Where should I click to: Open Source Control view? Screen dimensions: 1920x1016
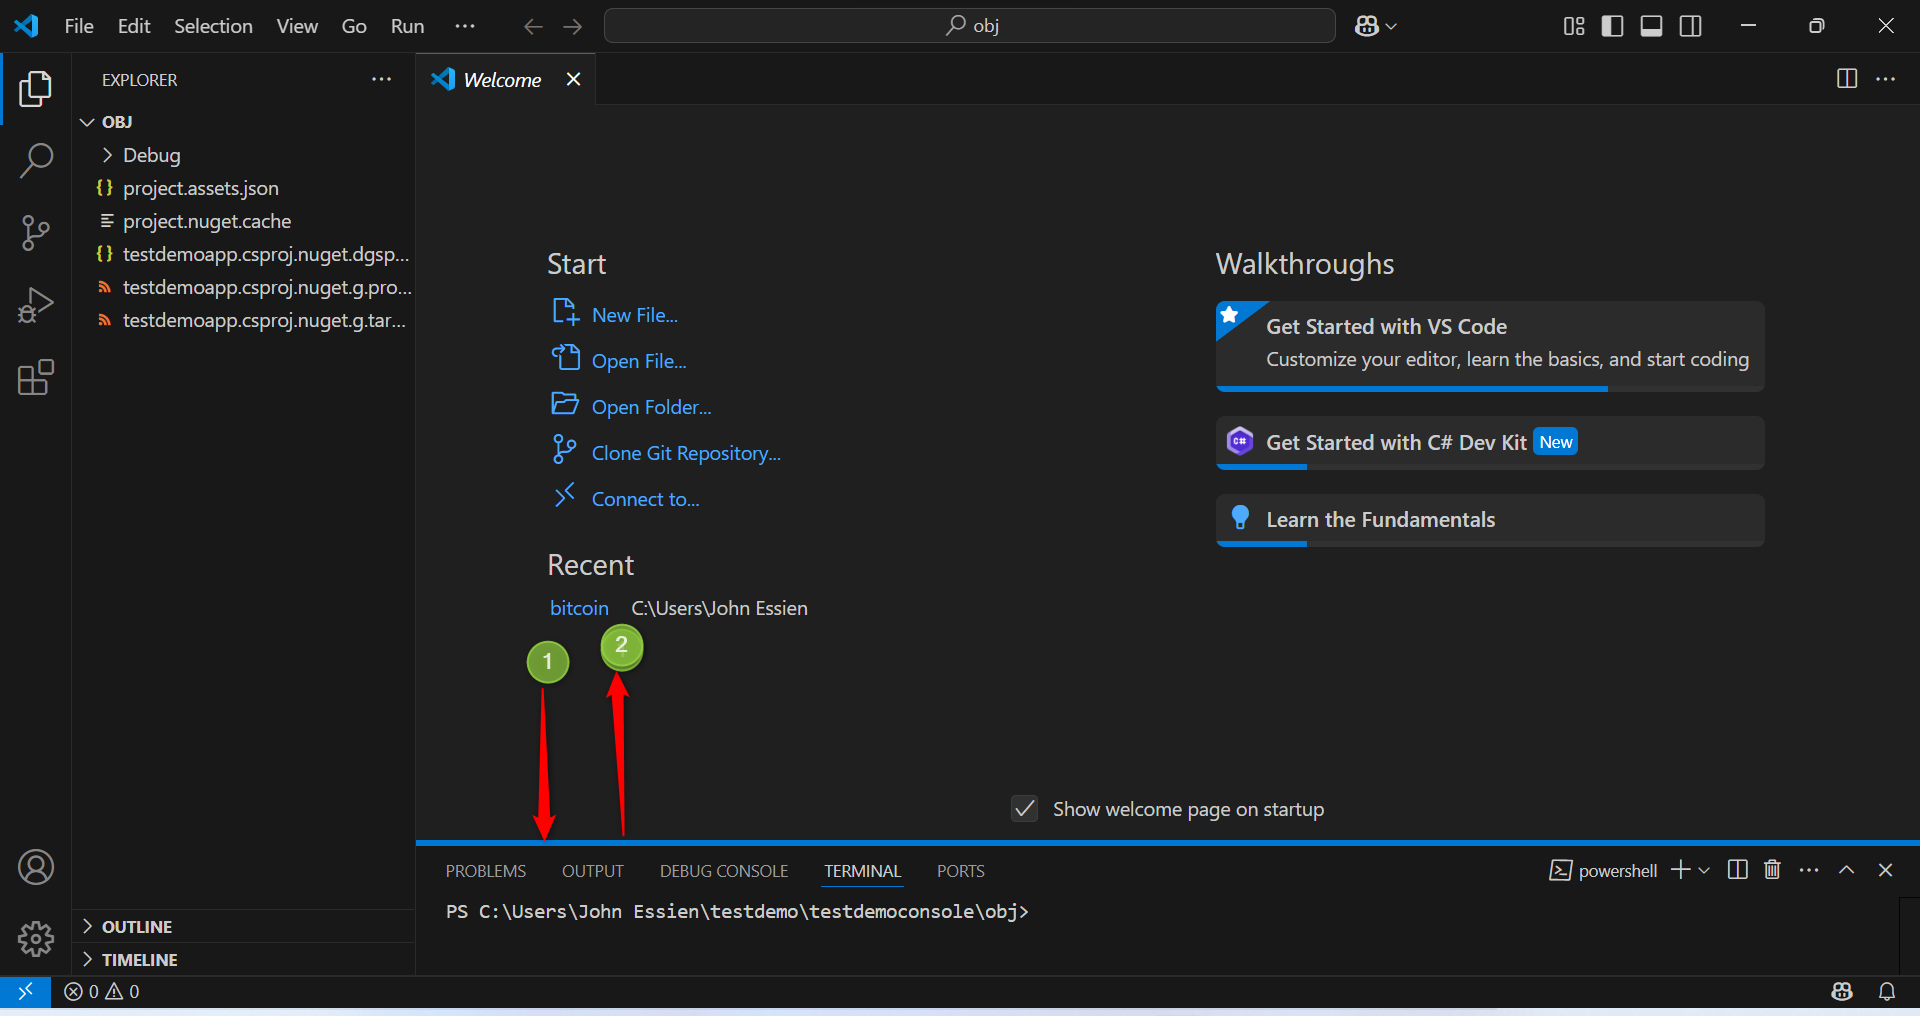[36, 233]
